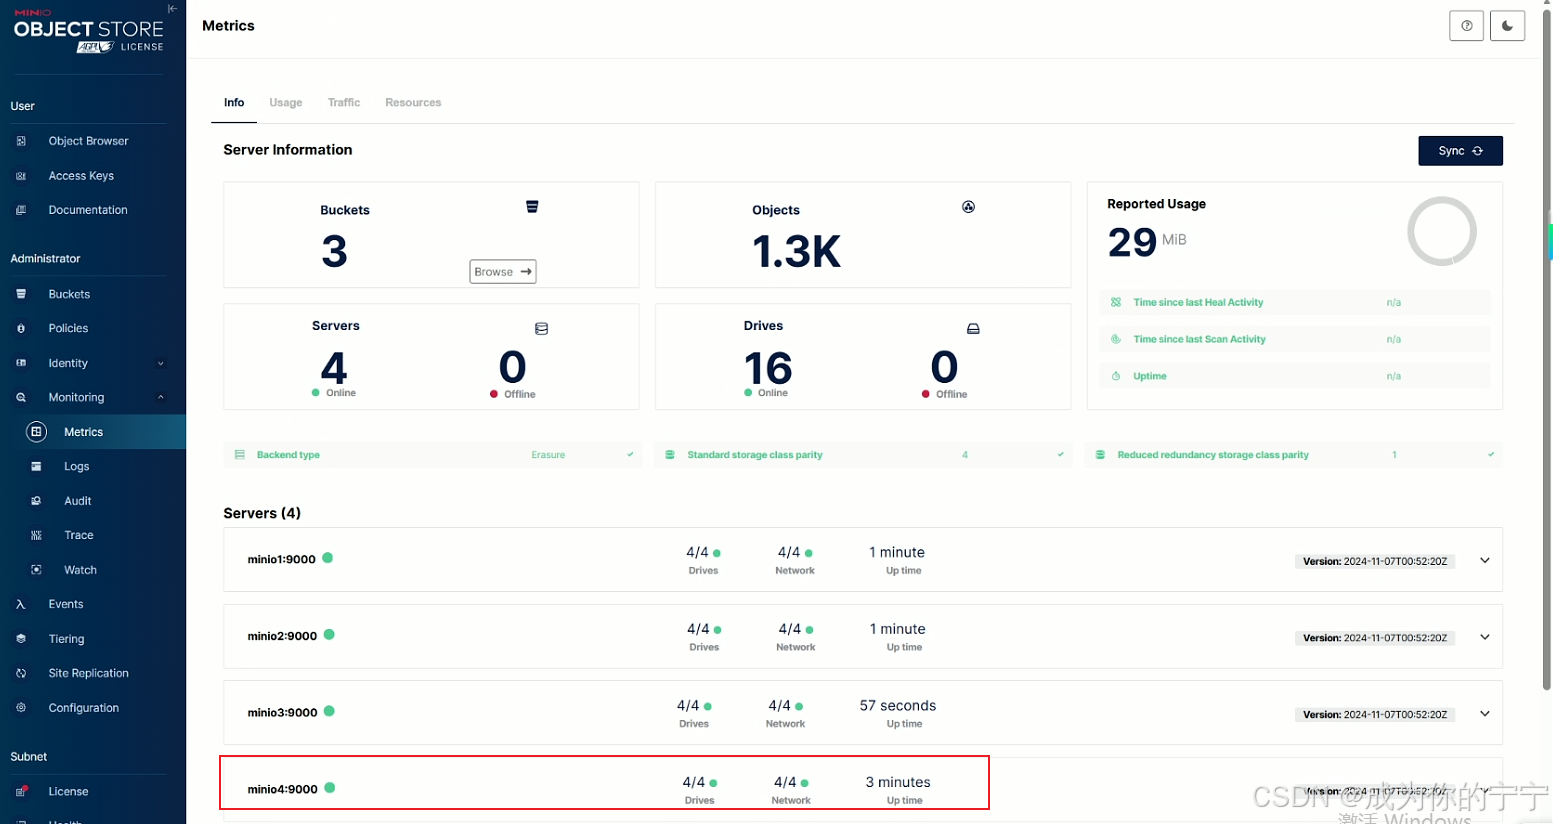Toggle dark mode with moon icon

click(1507, 26)
